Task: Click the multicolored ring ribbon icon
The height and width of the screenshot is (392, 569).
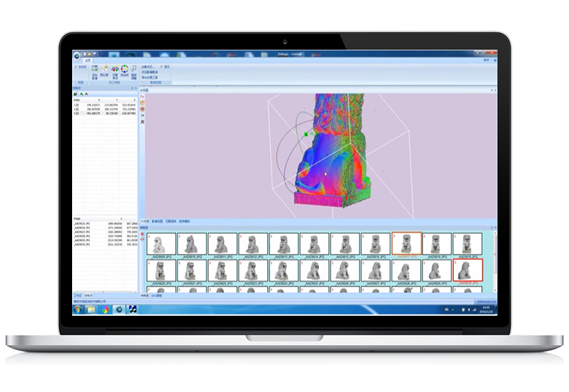Action: pos(124,70)
